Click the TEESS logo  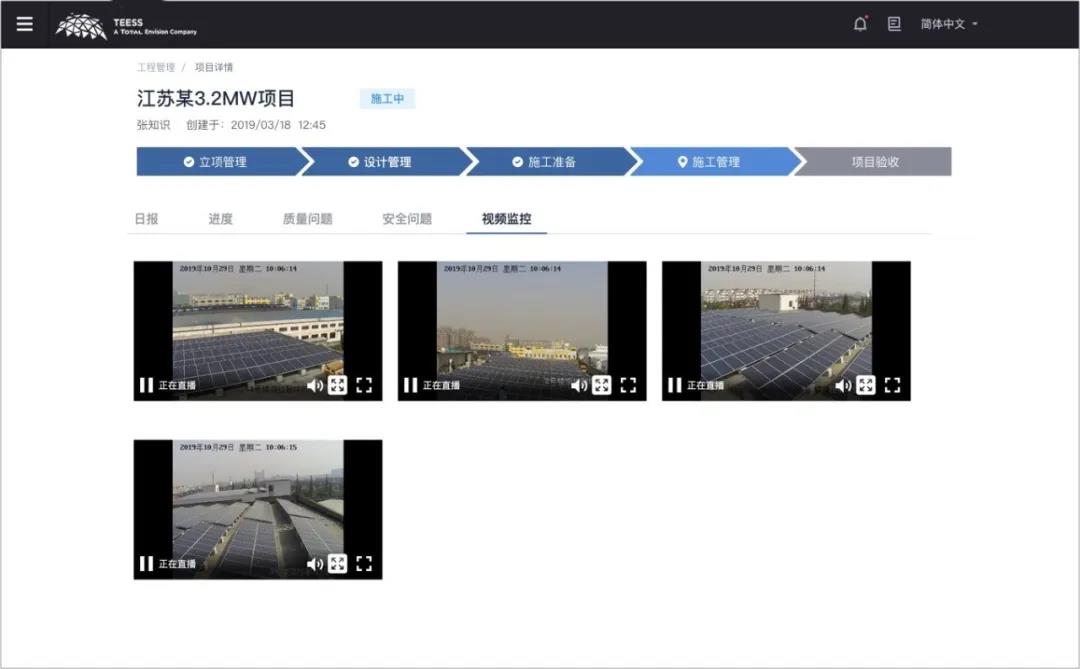125,25
